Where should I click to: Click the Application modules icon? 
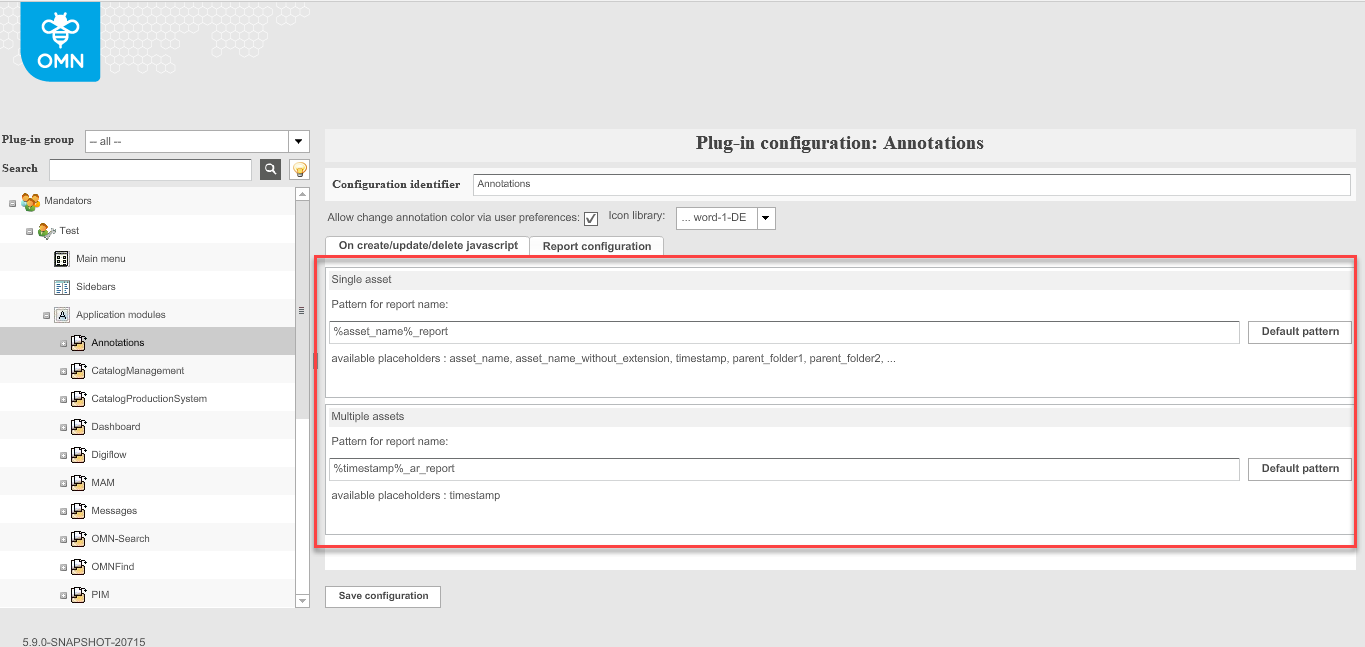point(62,314)
